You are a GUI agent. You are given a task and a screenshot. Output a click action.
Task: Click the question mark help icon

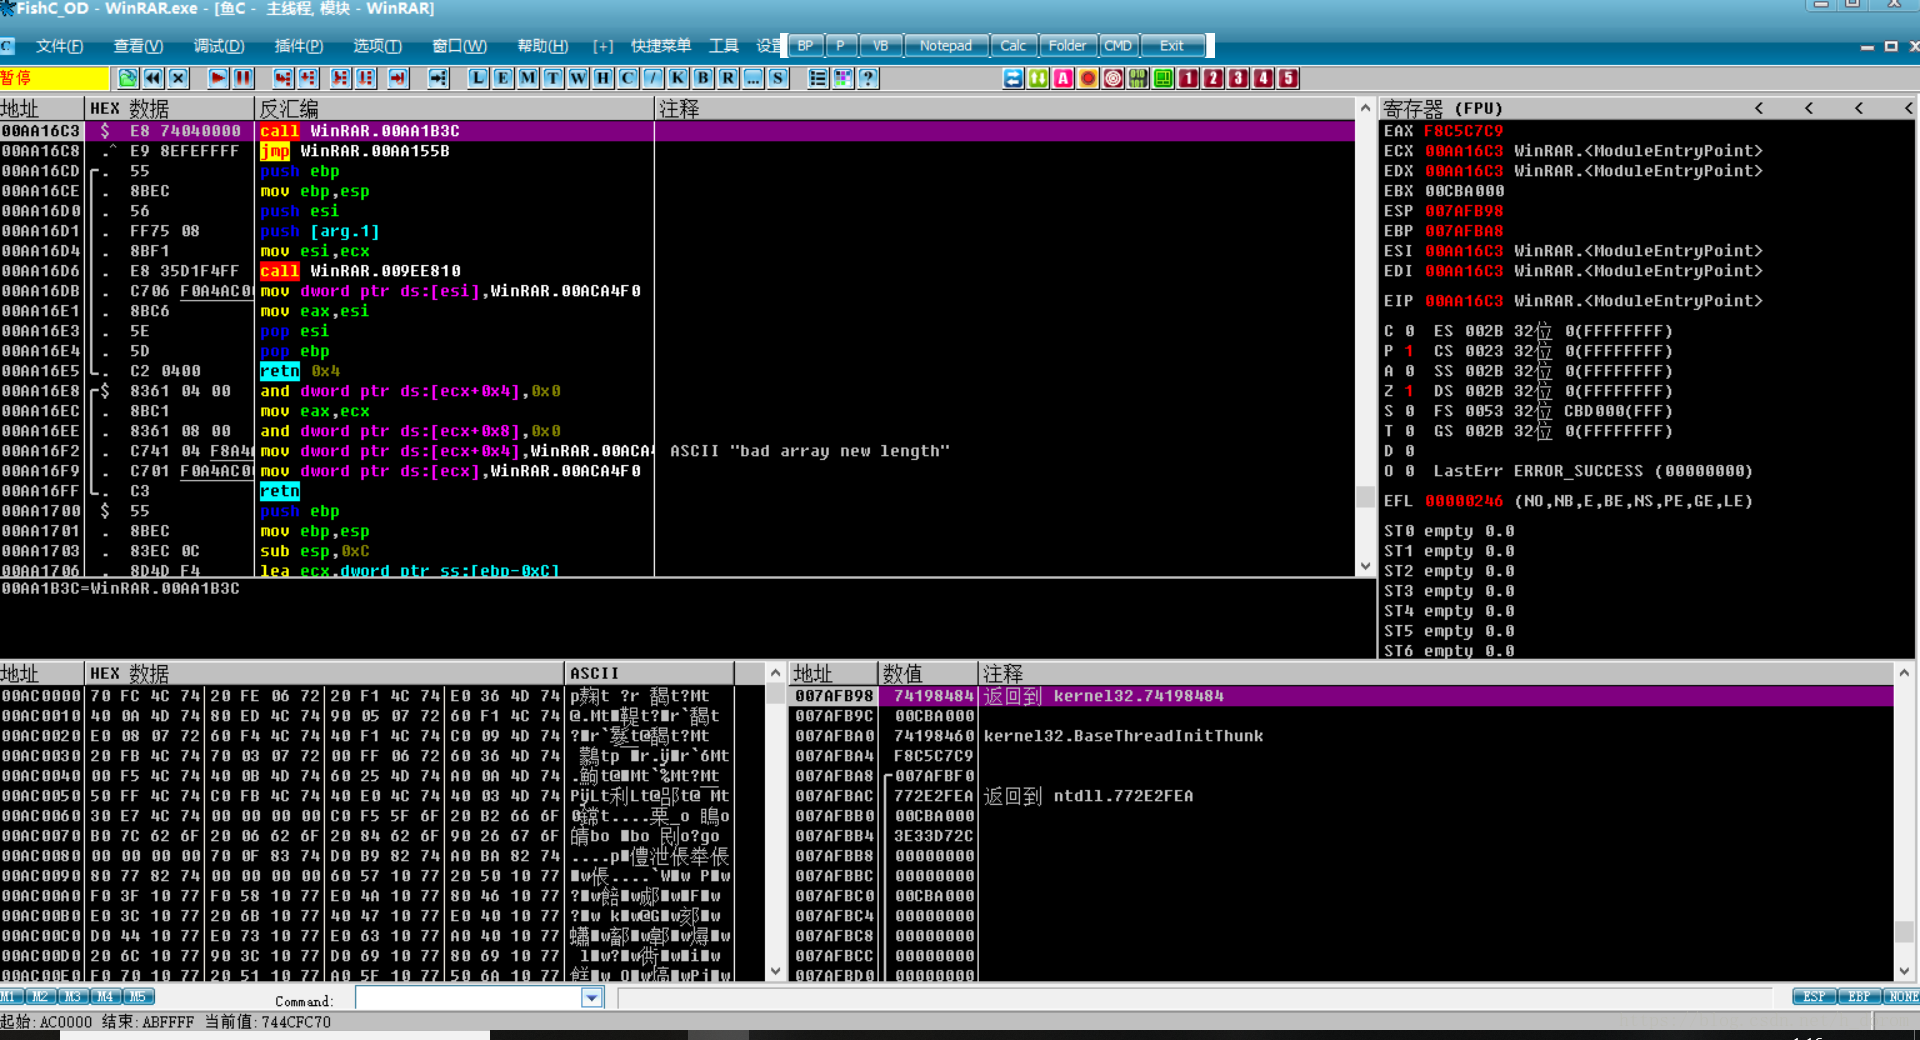point(868,78)
